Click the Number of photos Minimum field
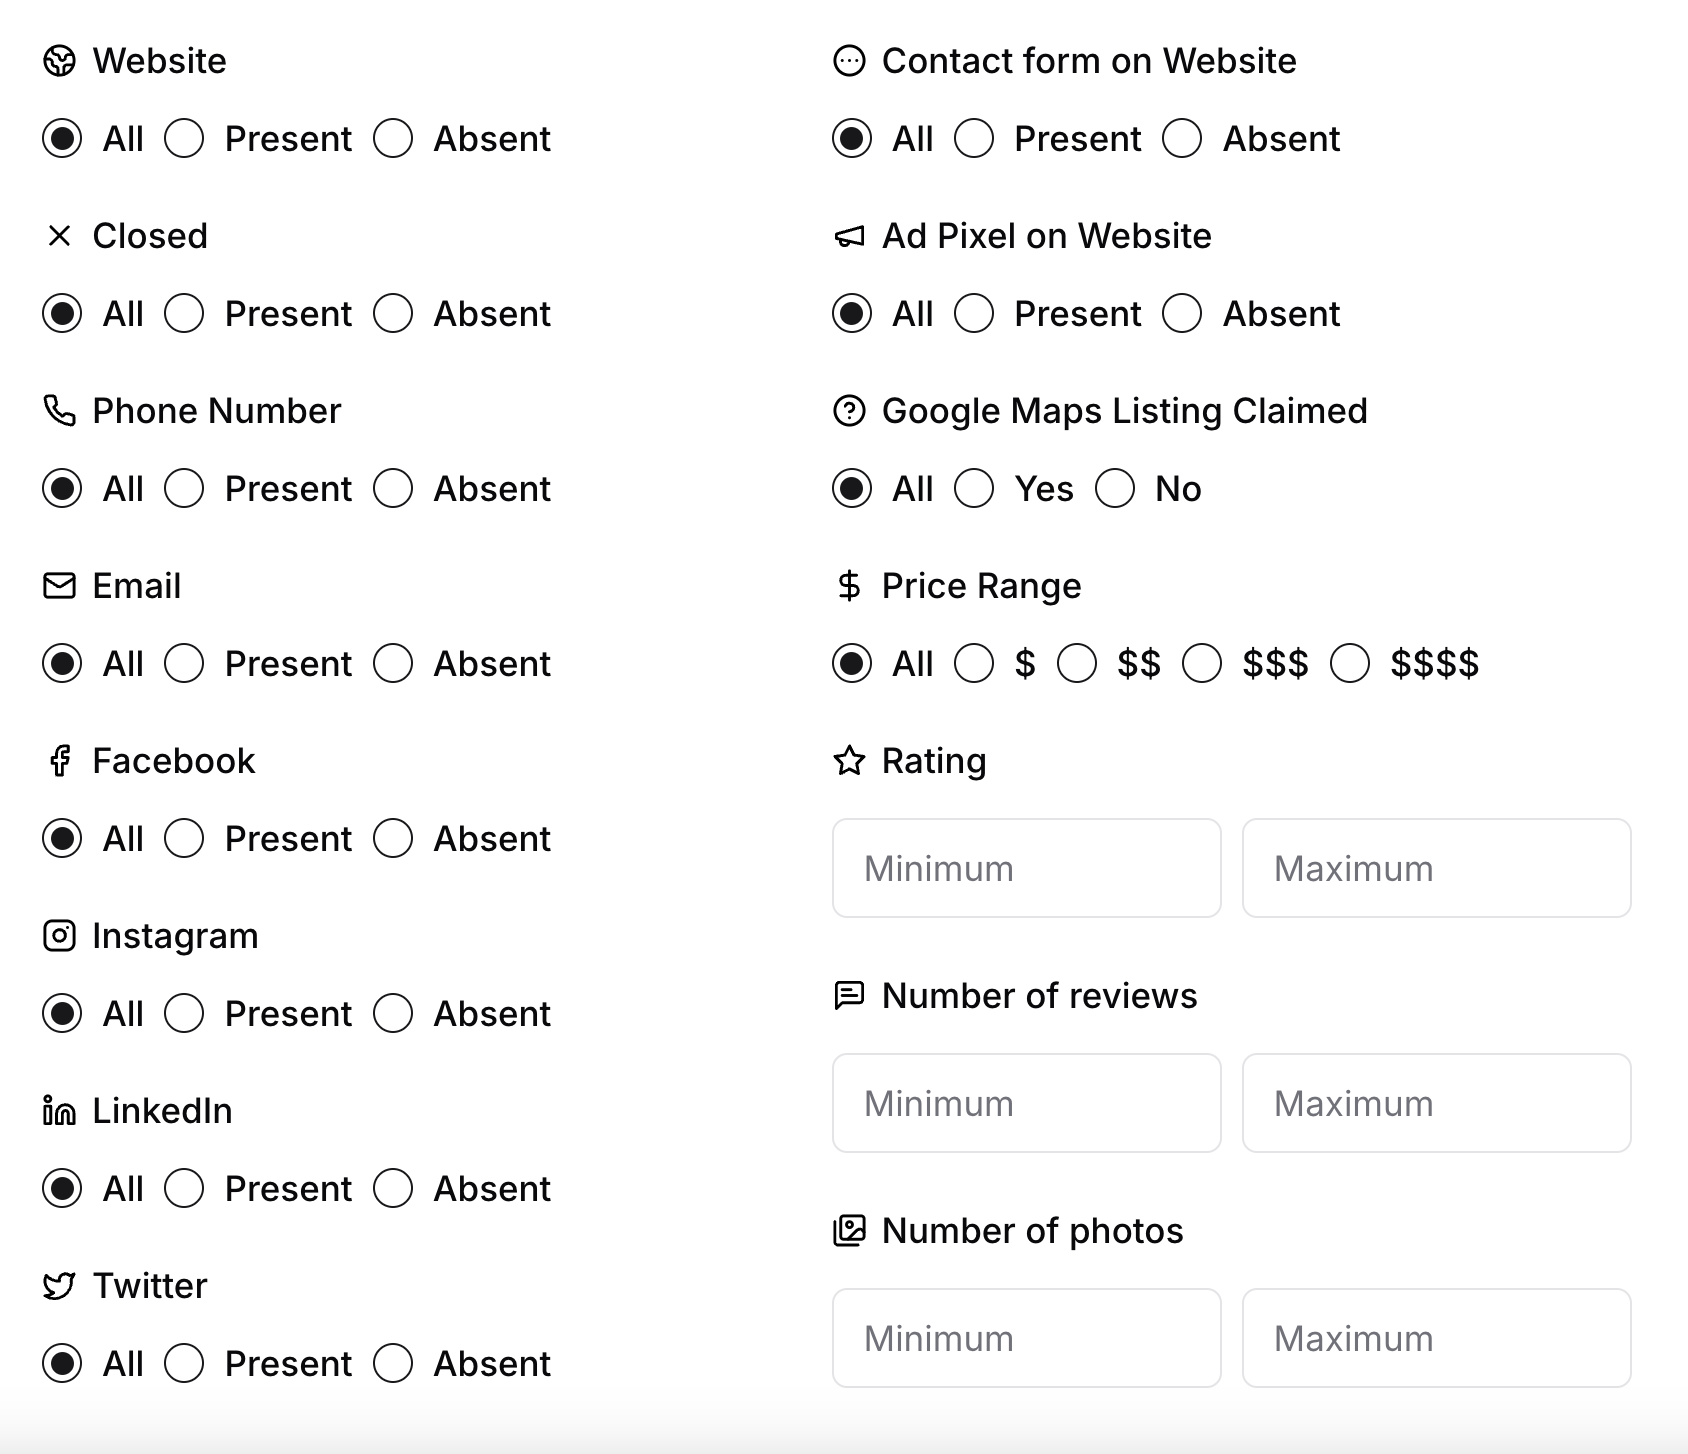 [x=1027, y=1338]
